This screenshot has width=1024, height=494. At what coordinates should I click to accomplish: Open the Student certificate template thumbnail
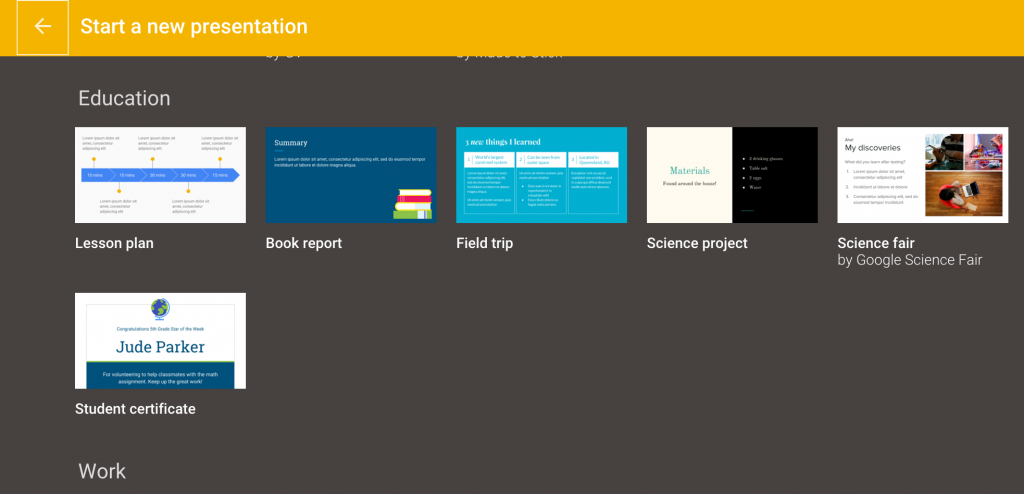(161, 340)
